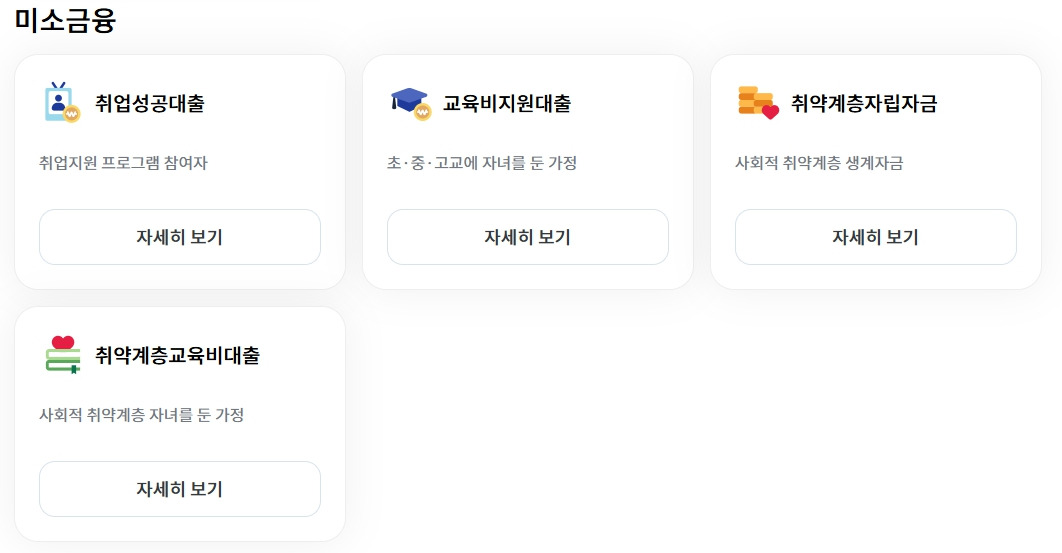
Task: Click the 취업지원 프로그램 참여자 description
Action: coord(123,163)
